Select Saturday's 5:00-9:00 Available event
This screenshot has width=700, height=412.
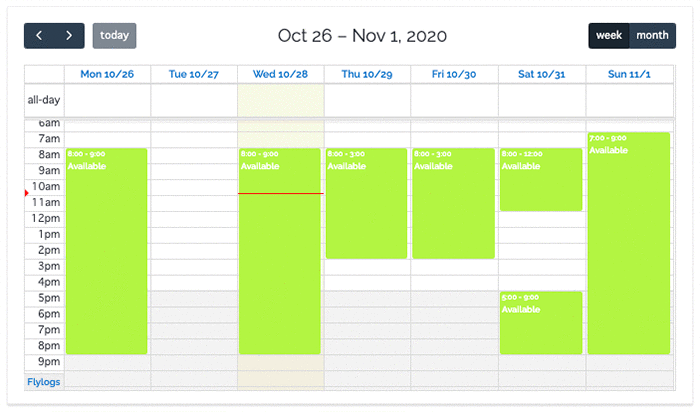click(541, 323)
